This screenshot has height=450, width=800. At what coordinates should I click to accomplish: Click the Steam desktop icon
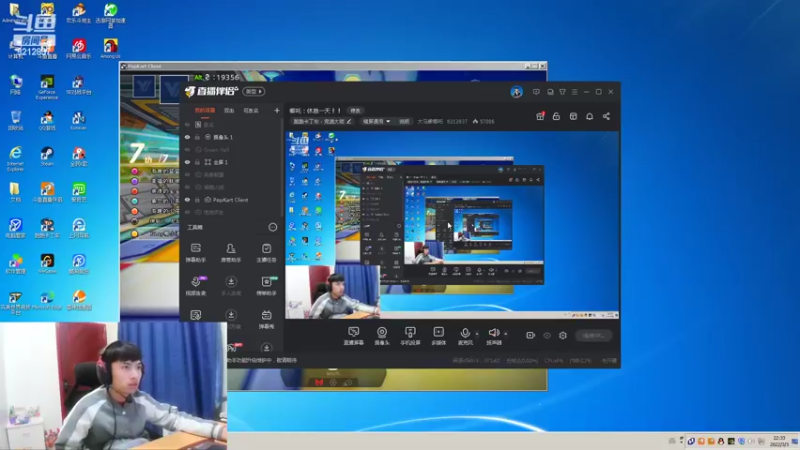click(x=47, y=157)
